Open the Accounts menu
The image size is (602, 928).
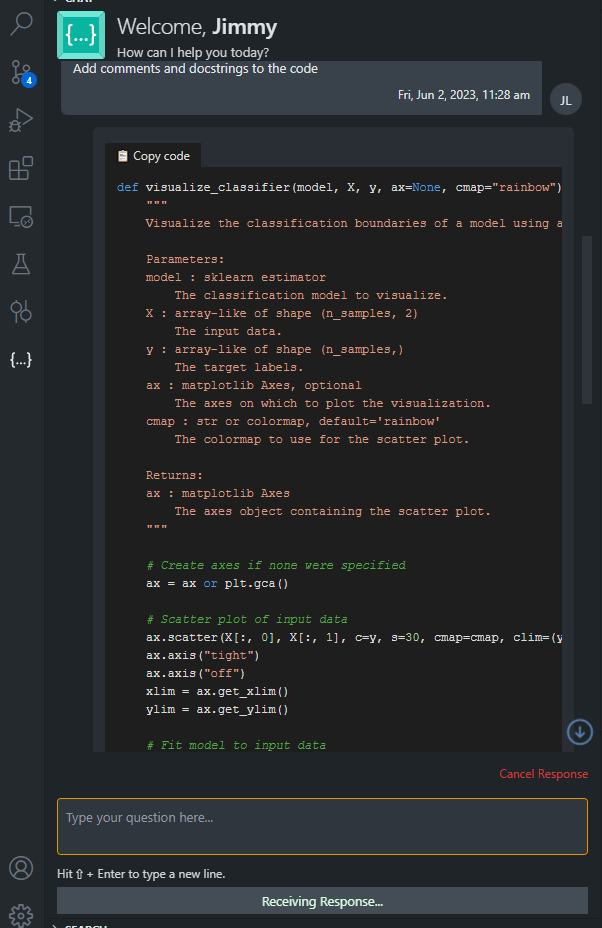coord(21,868)
